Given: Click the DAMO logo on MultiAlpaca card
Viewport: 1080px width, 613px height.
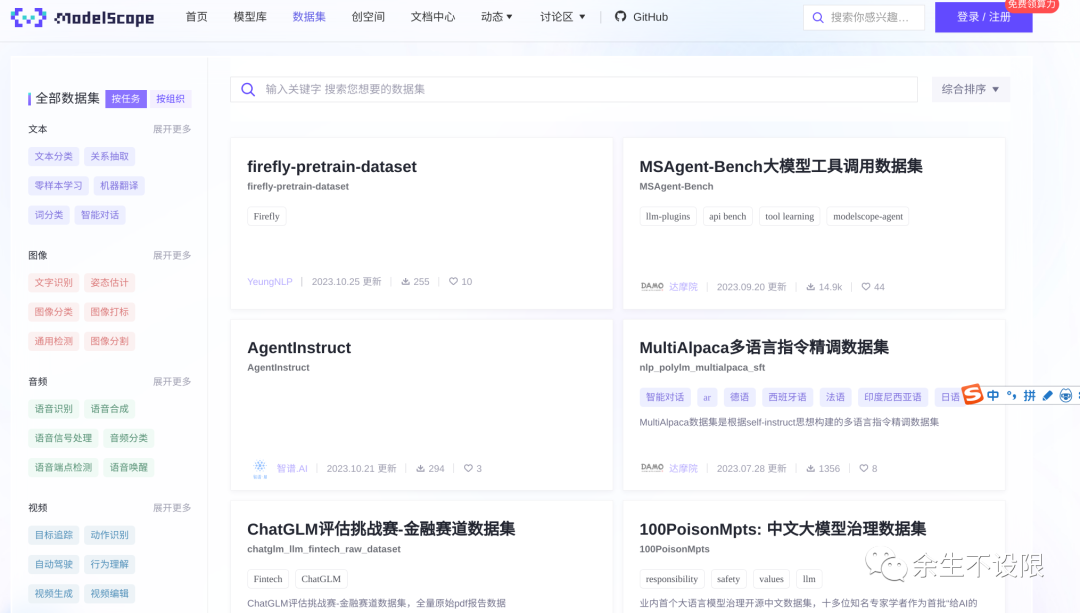Looking at the screenshot, I should (x=652, y=468).
